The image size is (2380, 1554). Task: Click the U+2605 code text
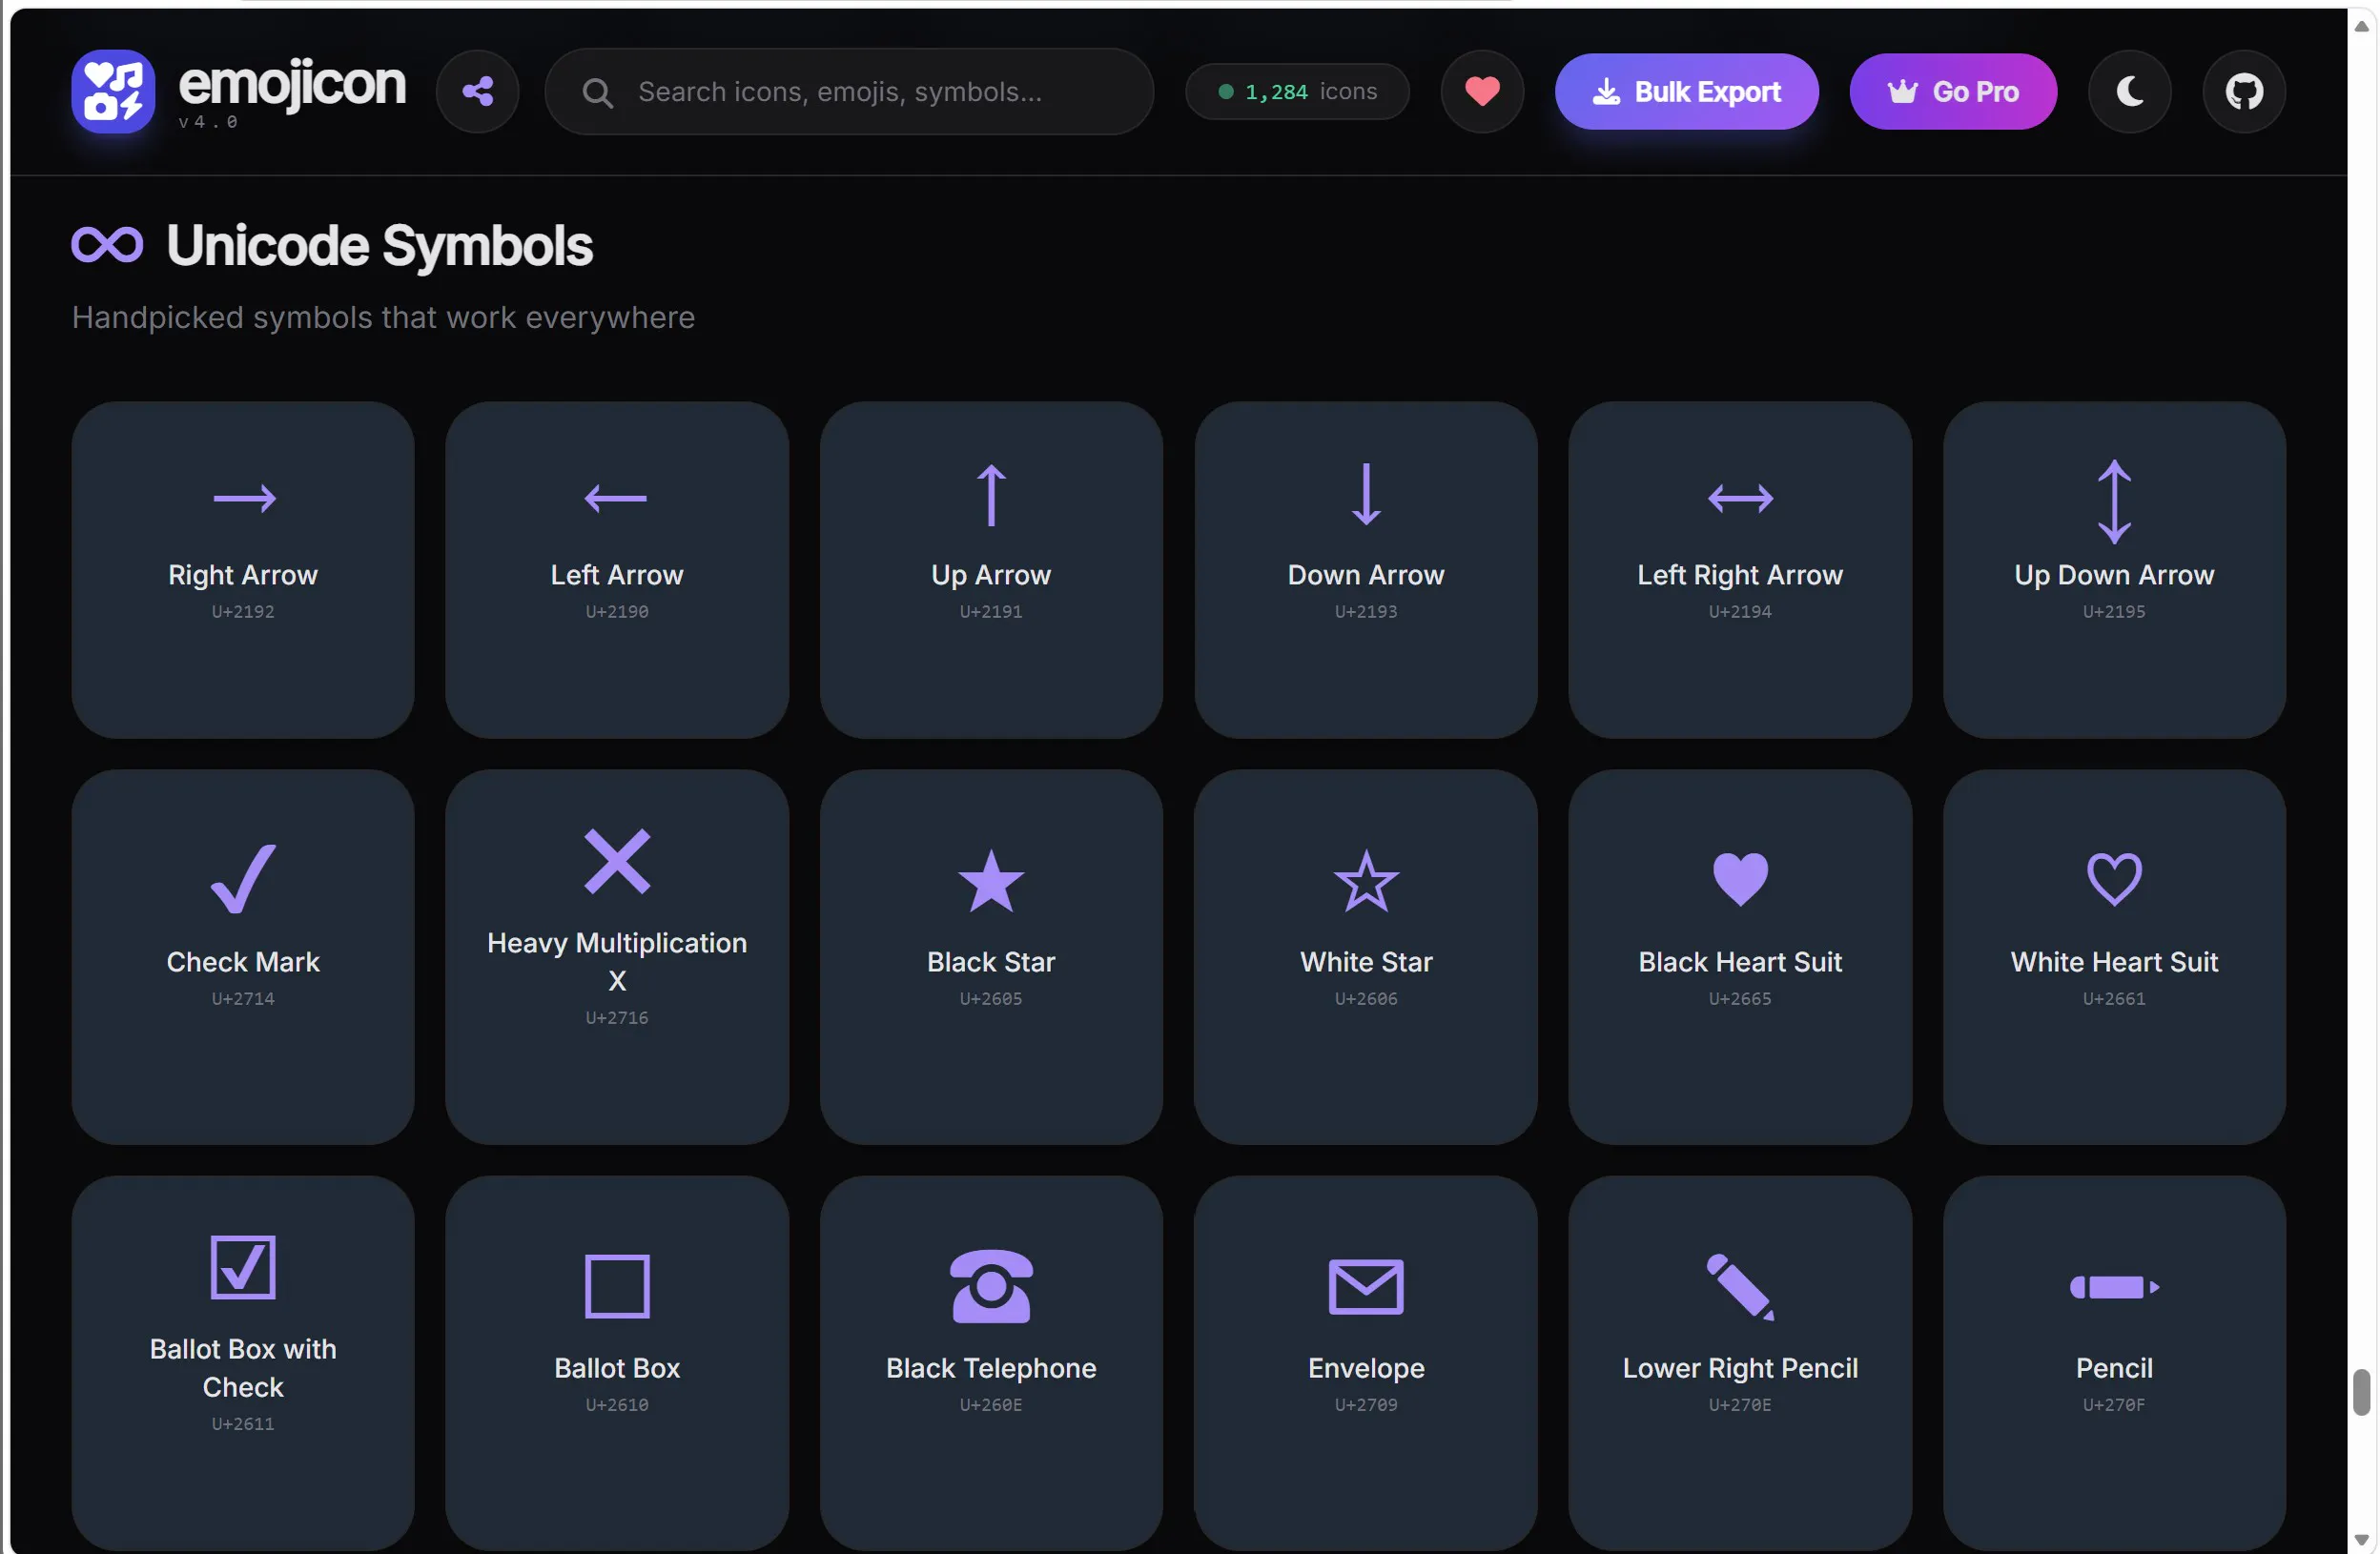coord(991,998)
